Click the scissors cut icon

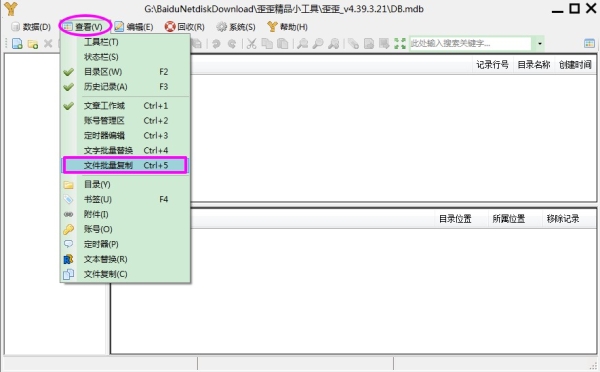pyautogui.click(x=251, y=44)
